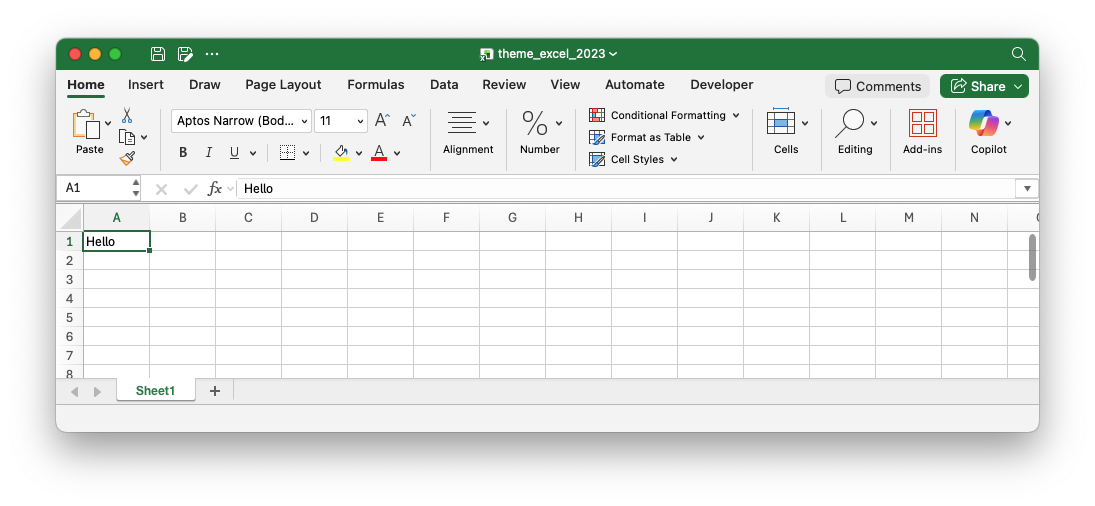
Task: Click the Save icon in title bar
Action: coord(158,54)
